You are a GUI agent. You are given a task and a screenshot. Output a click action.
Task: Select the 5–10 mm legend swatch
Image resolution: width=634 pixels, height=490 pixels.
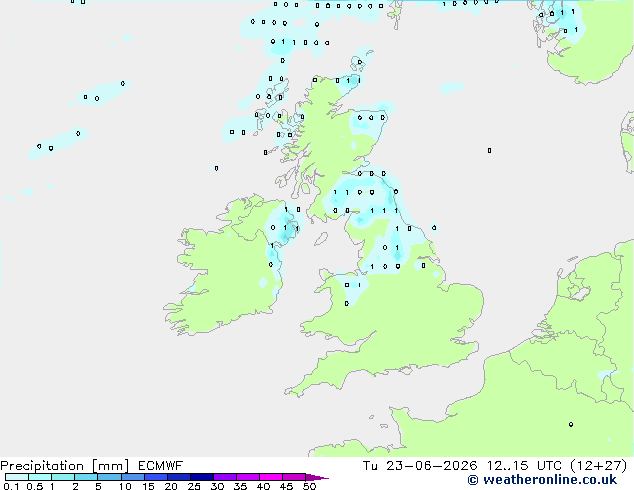[x=109, y=477]
